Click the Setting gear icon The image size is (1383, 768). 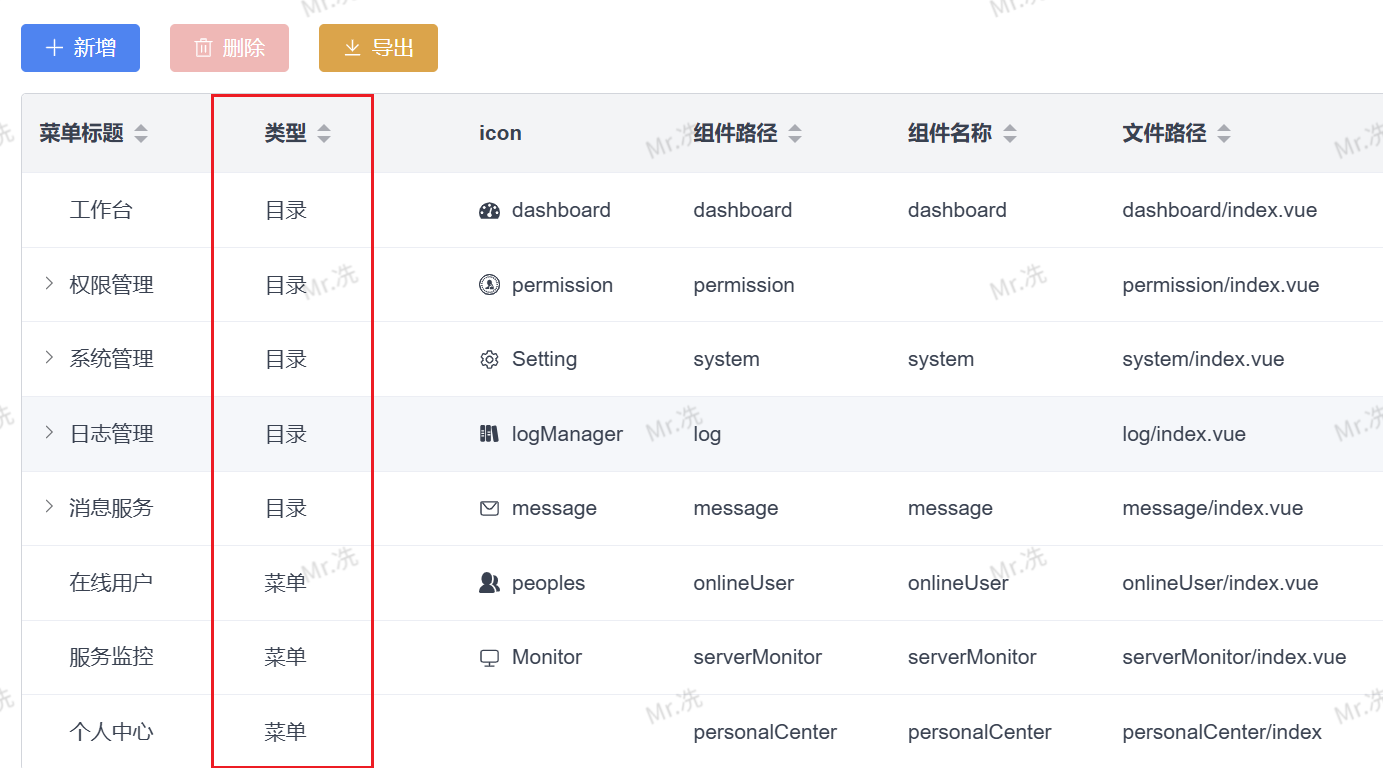(489, 359)
